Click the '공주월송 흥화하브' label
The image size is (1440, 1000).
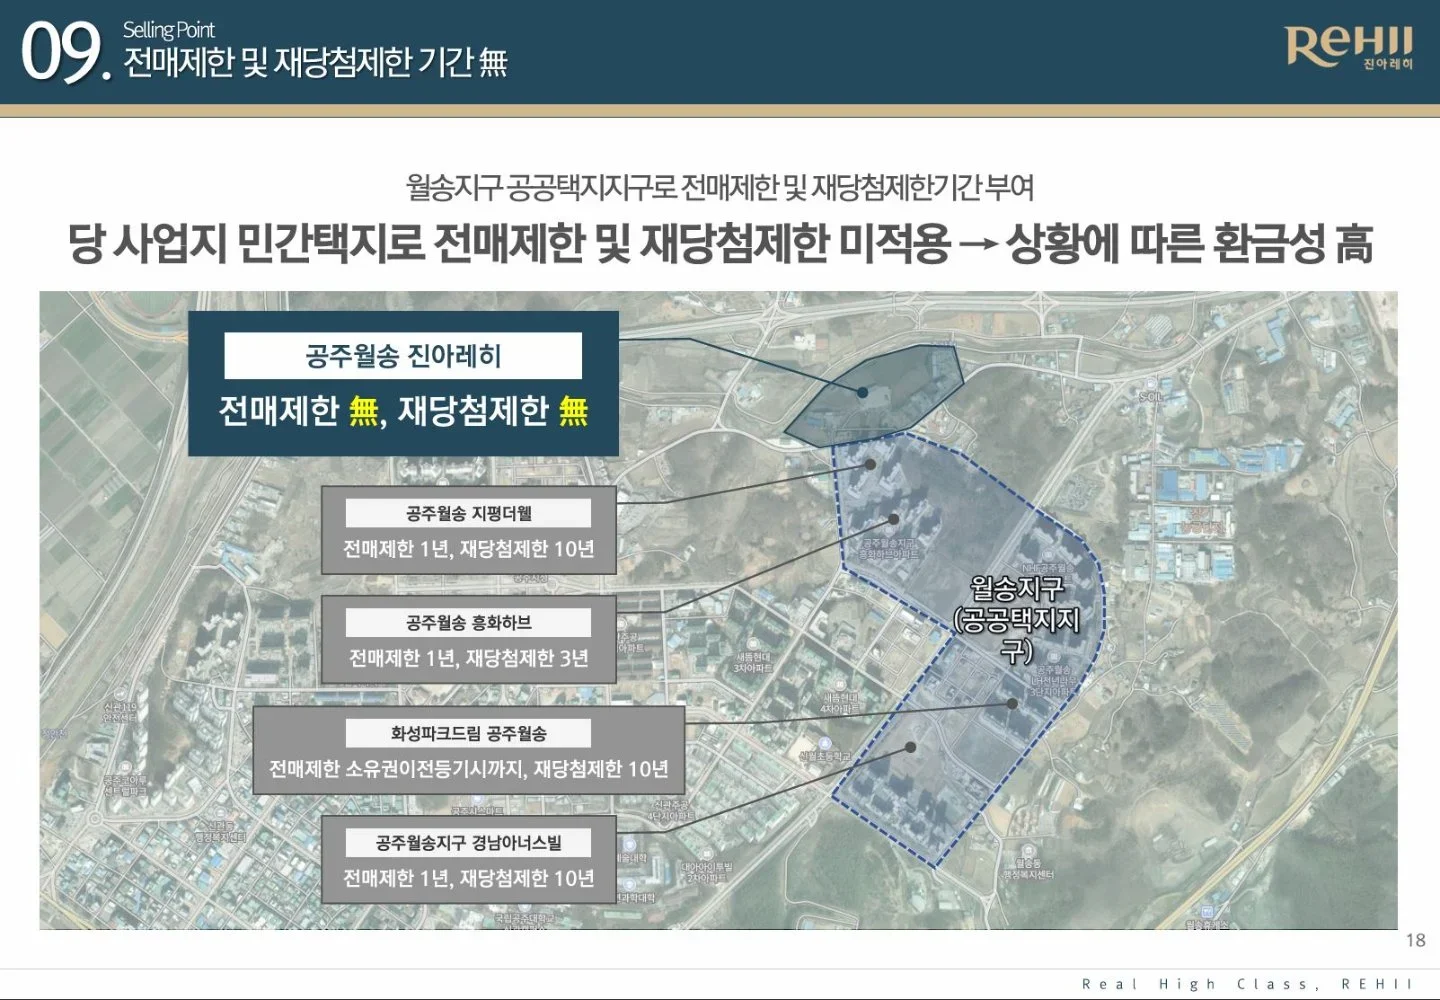468,623
